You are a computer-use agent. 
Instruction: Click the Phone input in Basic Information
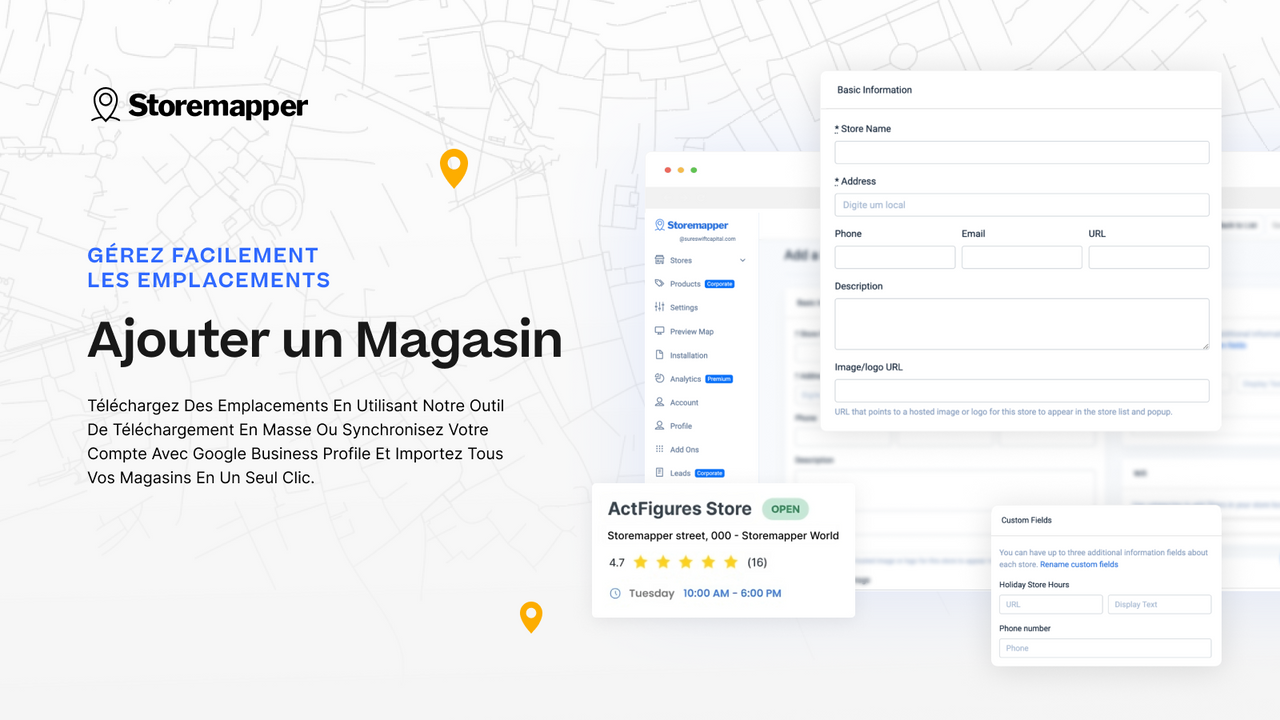click(x=895, y=257)
